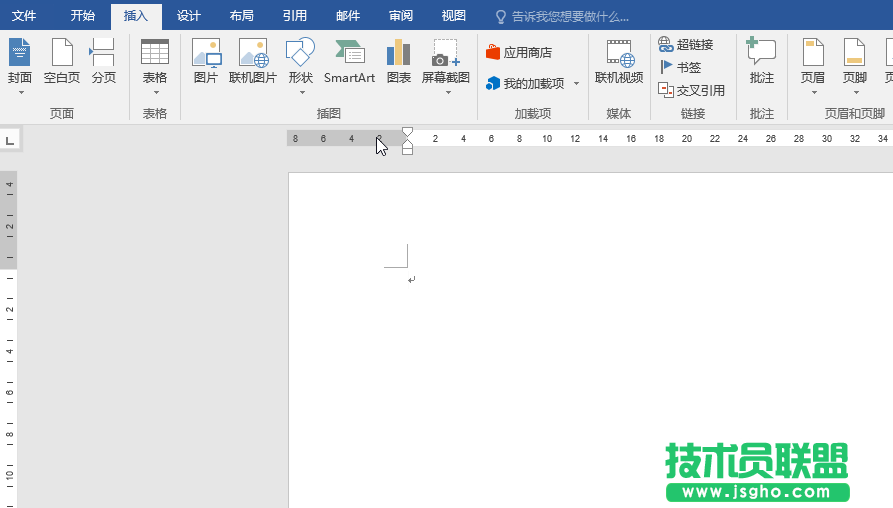Expand the Screenshot (屏幕截图) dropdown arrow

tap(448, 92)
